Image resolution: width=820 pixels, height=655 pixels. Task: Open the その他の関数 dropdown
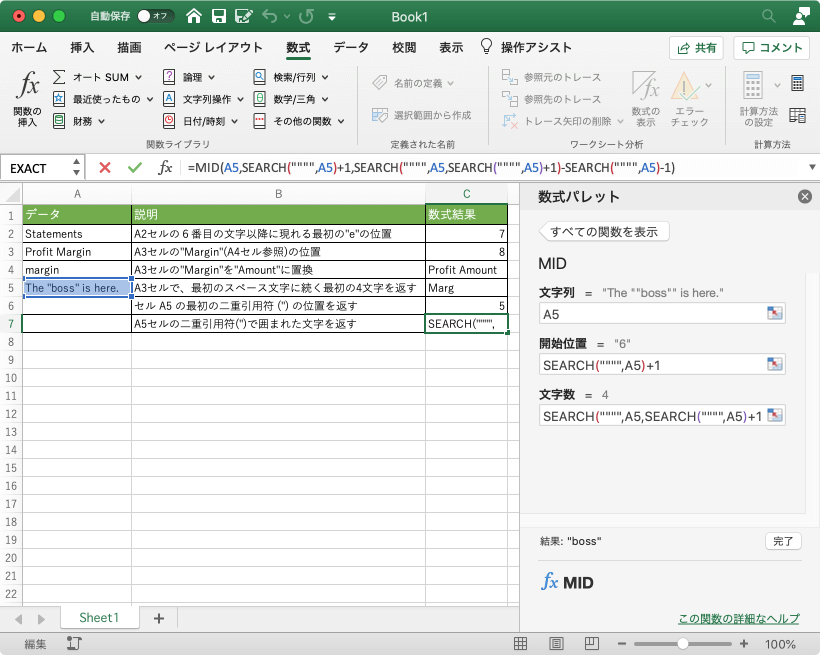[299, 121]
